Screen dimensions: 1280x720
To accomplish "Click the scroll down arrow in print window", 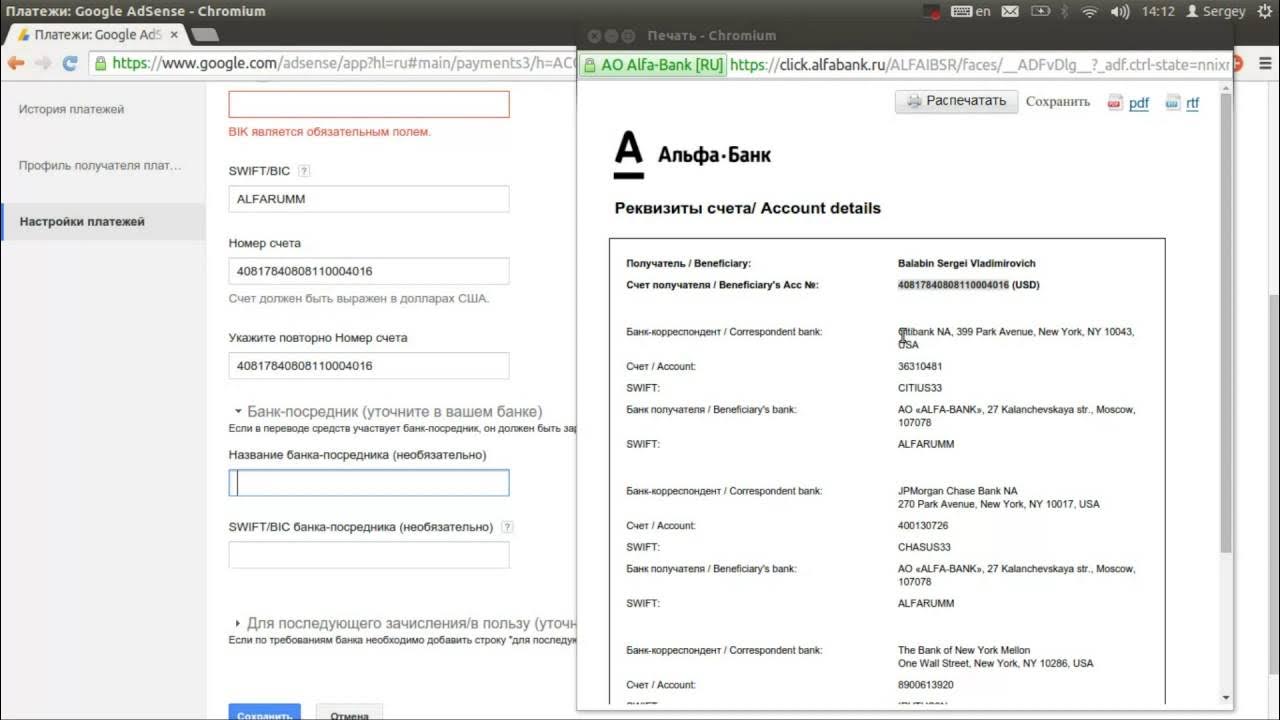I will (x=1226, y=698).
